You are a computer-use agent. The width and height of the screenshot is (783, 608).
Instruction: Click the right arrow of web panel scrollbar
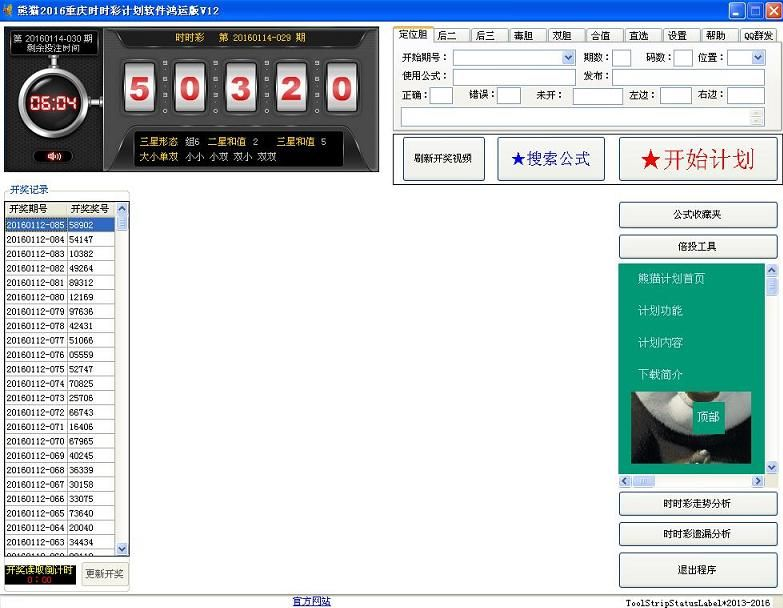point(757,481)
